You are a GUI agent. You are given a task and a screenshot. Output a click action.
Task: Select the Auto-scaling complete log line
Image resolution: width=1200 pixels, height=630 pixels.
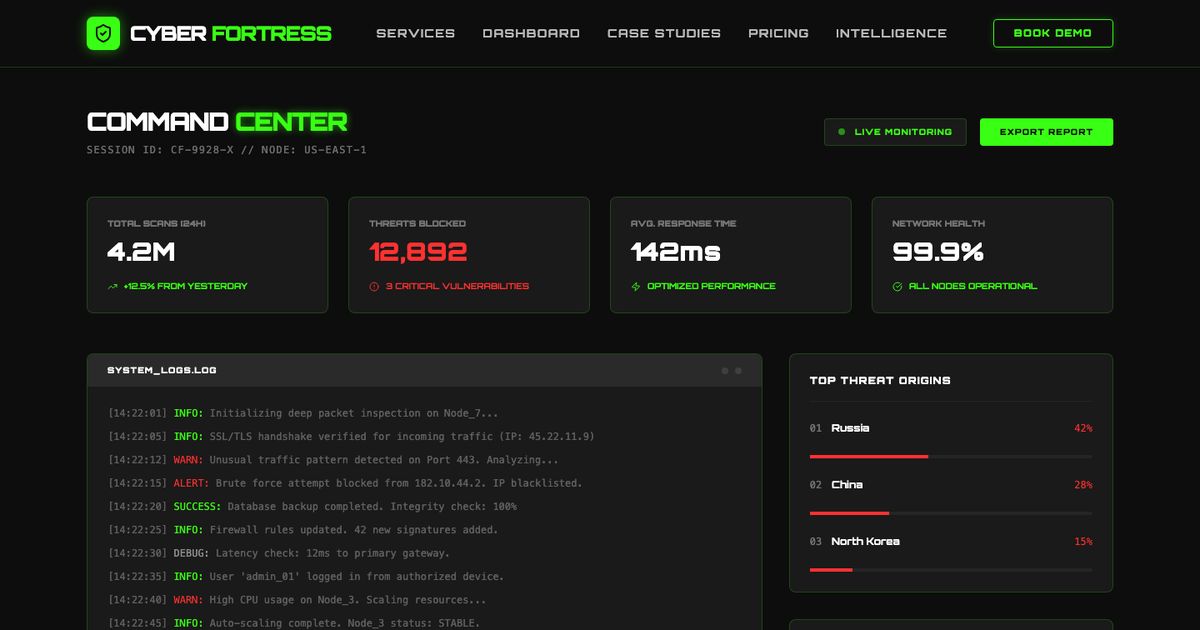point(294,623)
